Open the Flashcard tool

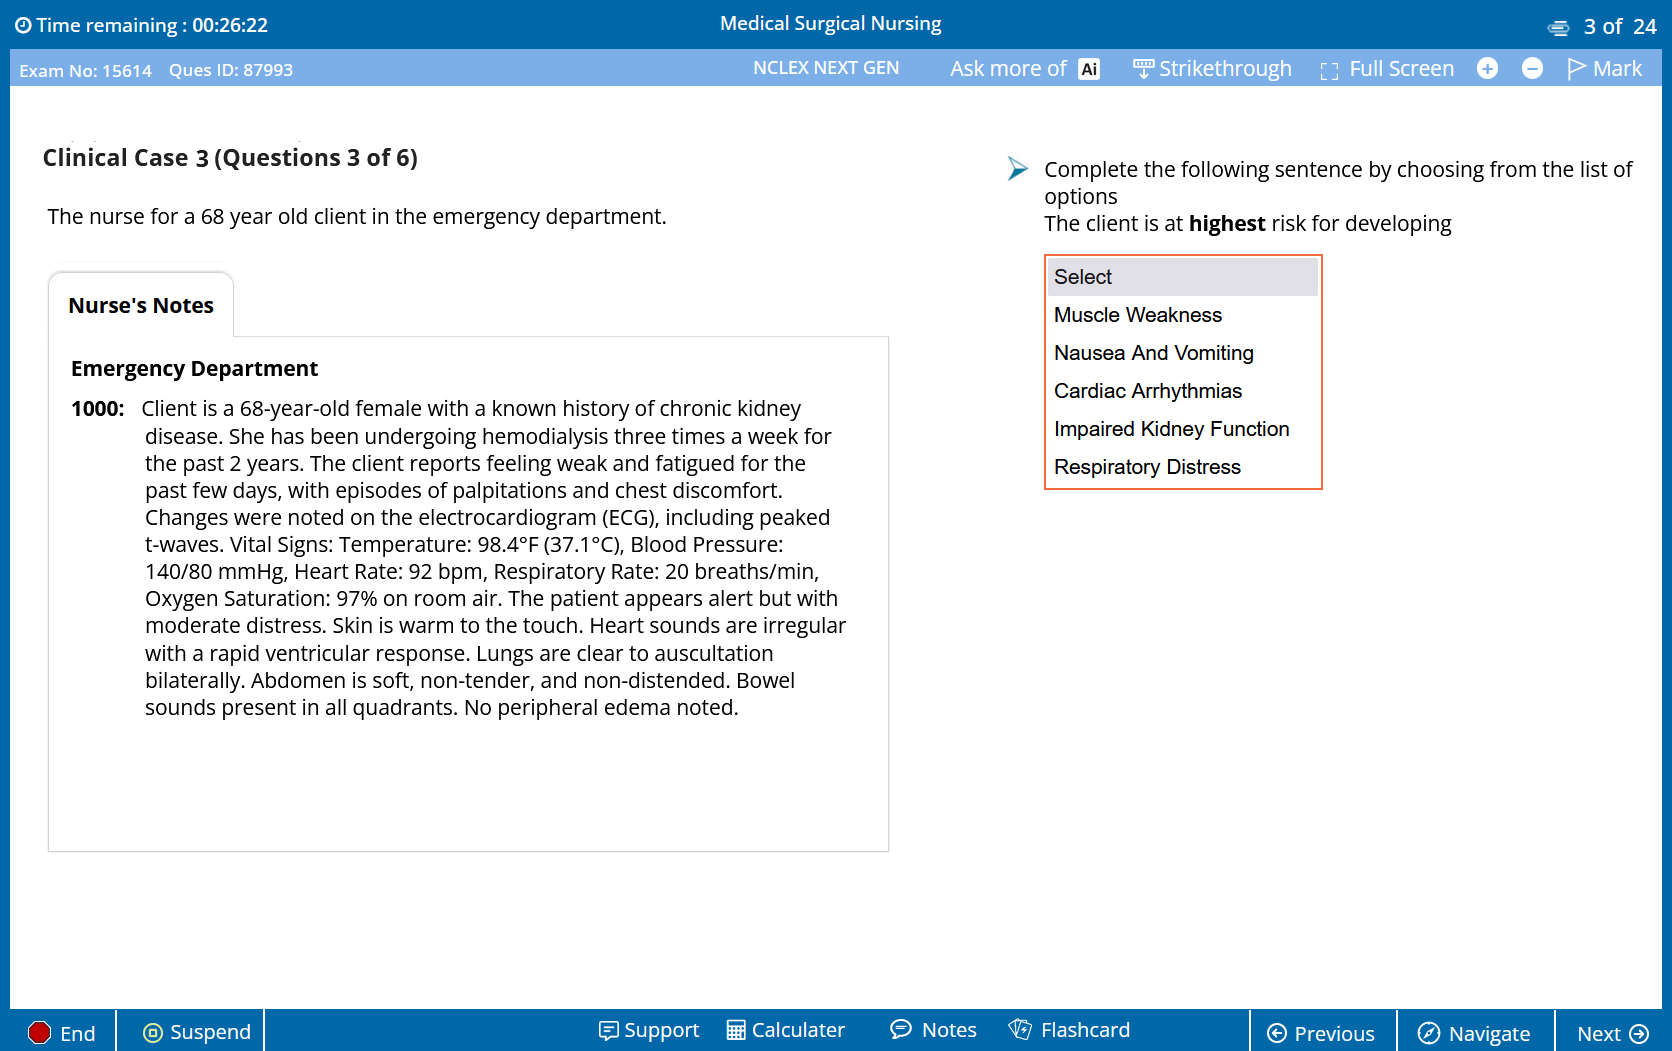coord(1069,1030)
